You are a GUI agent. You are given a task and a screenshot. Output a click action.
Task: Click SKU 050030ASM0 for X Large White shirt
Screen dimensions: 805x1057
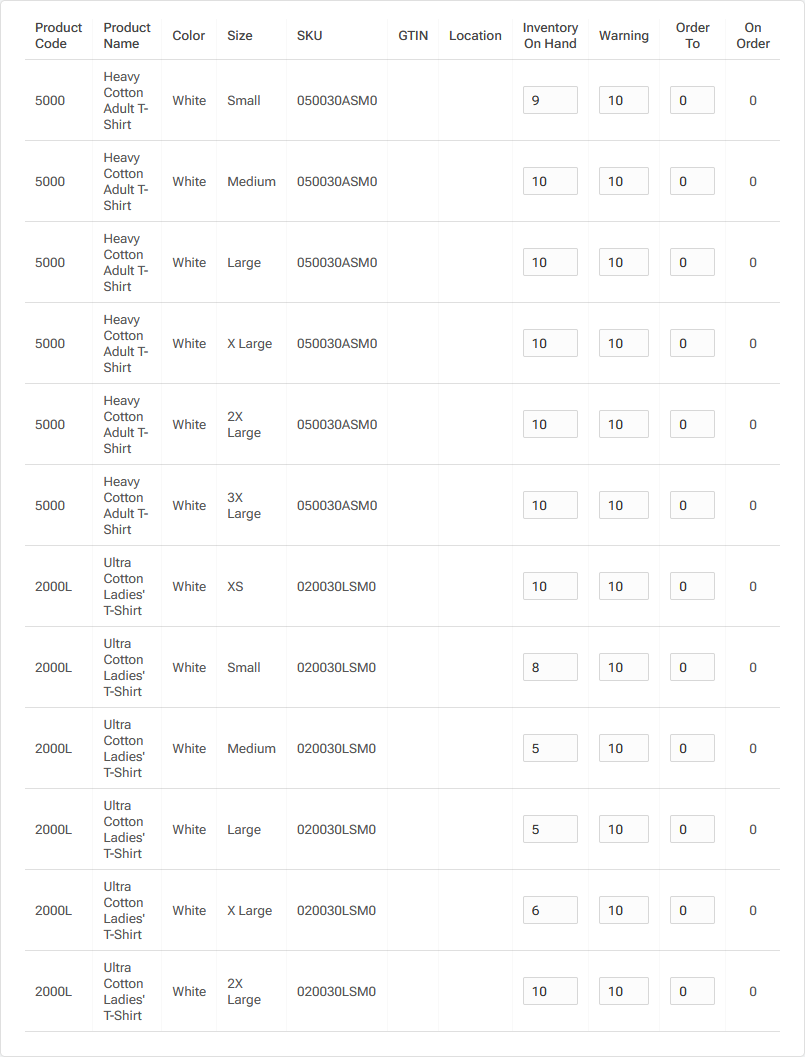click(336, 343)
